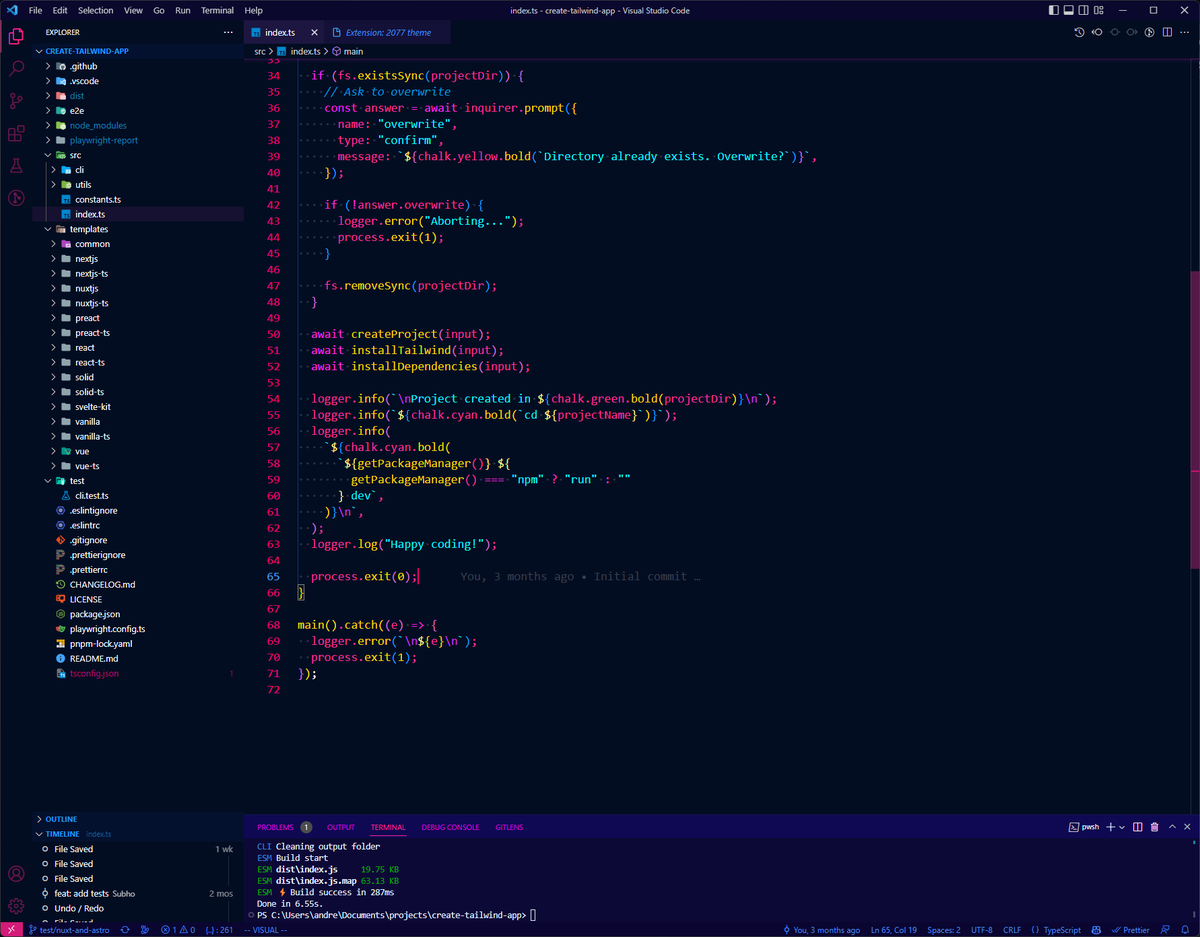Viewport: 1200px width, 937px height.
Task: Open the terminal profile dropdown arrow
Action: point(1122,827)
